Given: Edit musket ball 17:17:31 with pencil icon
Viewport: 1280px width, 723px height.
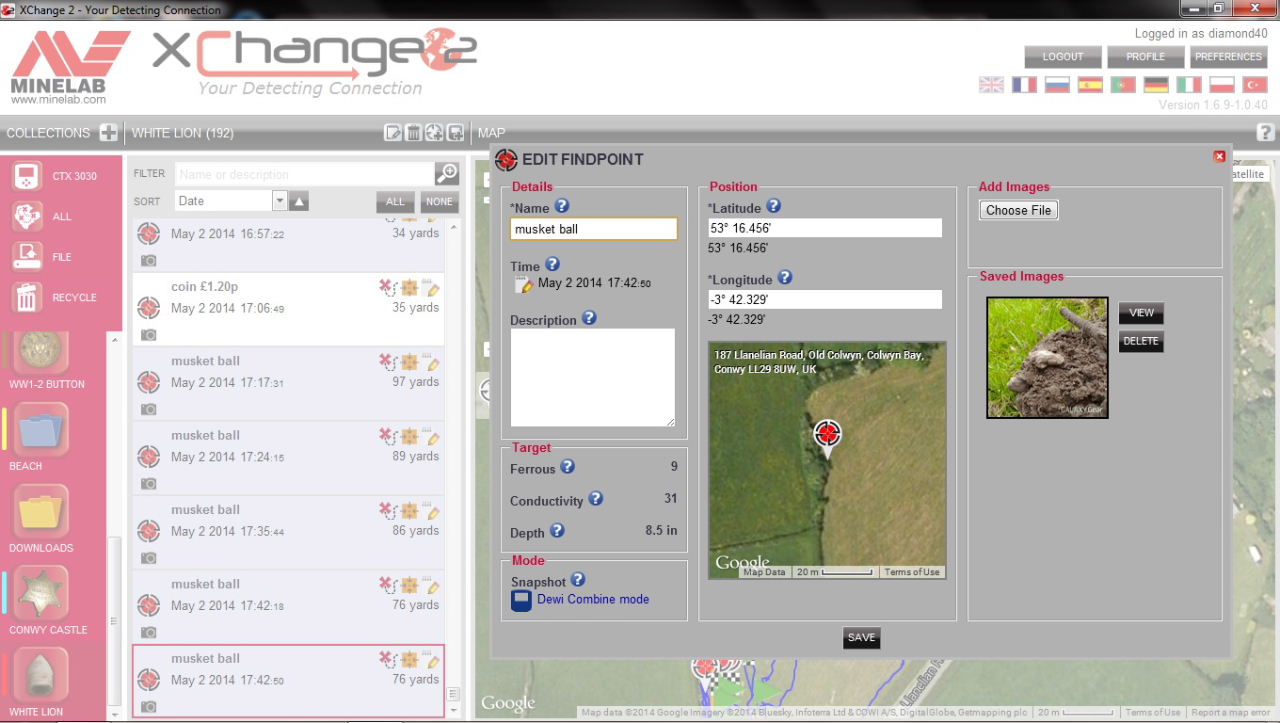Looking at the screenshot, I should [433, 363].
